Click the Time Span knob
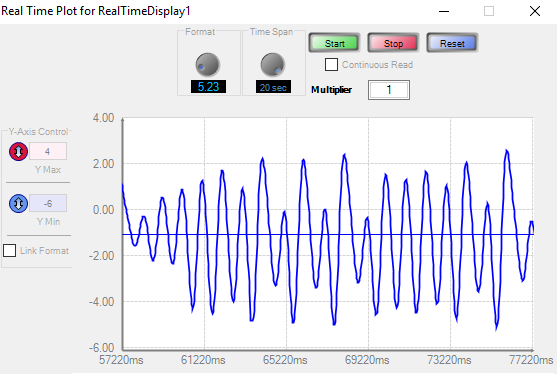The image size is (557, 374). coord(272,65)
